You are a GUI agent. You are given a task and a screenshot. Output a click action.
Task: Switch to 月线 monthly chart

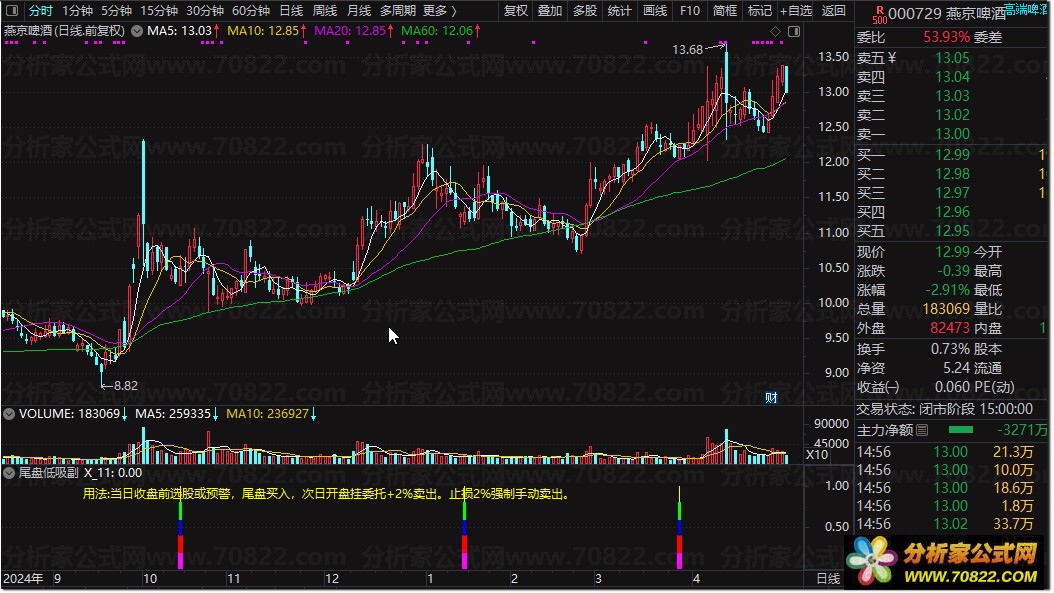pyautogui.click(x=359, y=11)
